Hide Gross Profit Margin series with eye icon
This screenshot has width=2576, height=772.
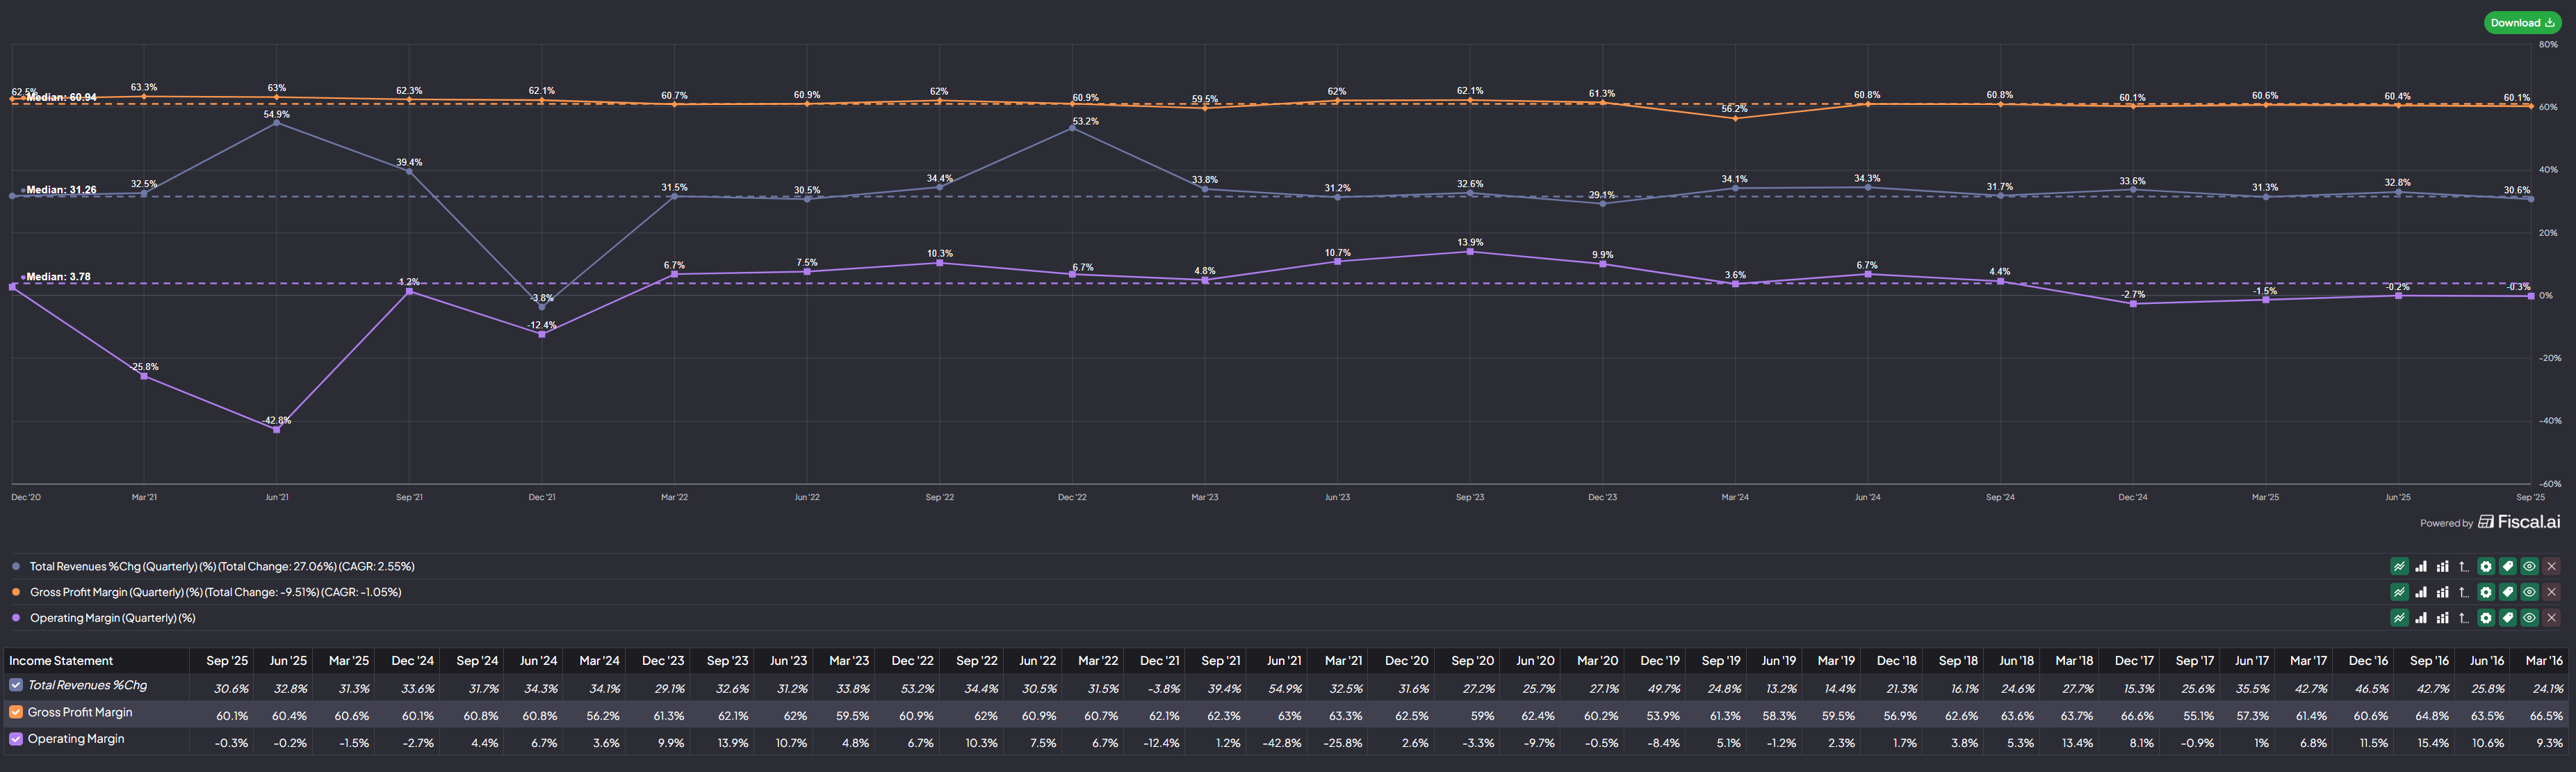pyautogui.click(x=2530, y=592)
